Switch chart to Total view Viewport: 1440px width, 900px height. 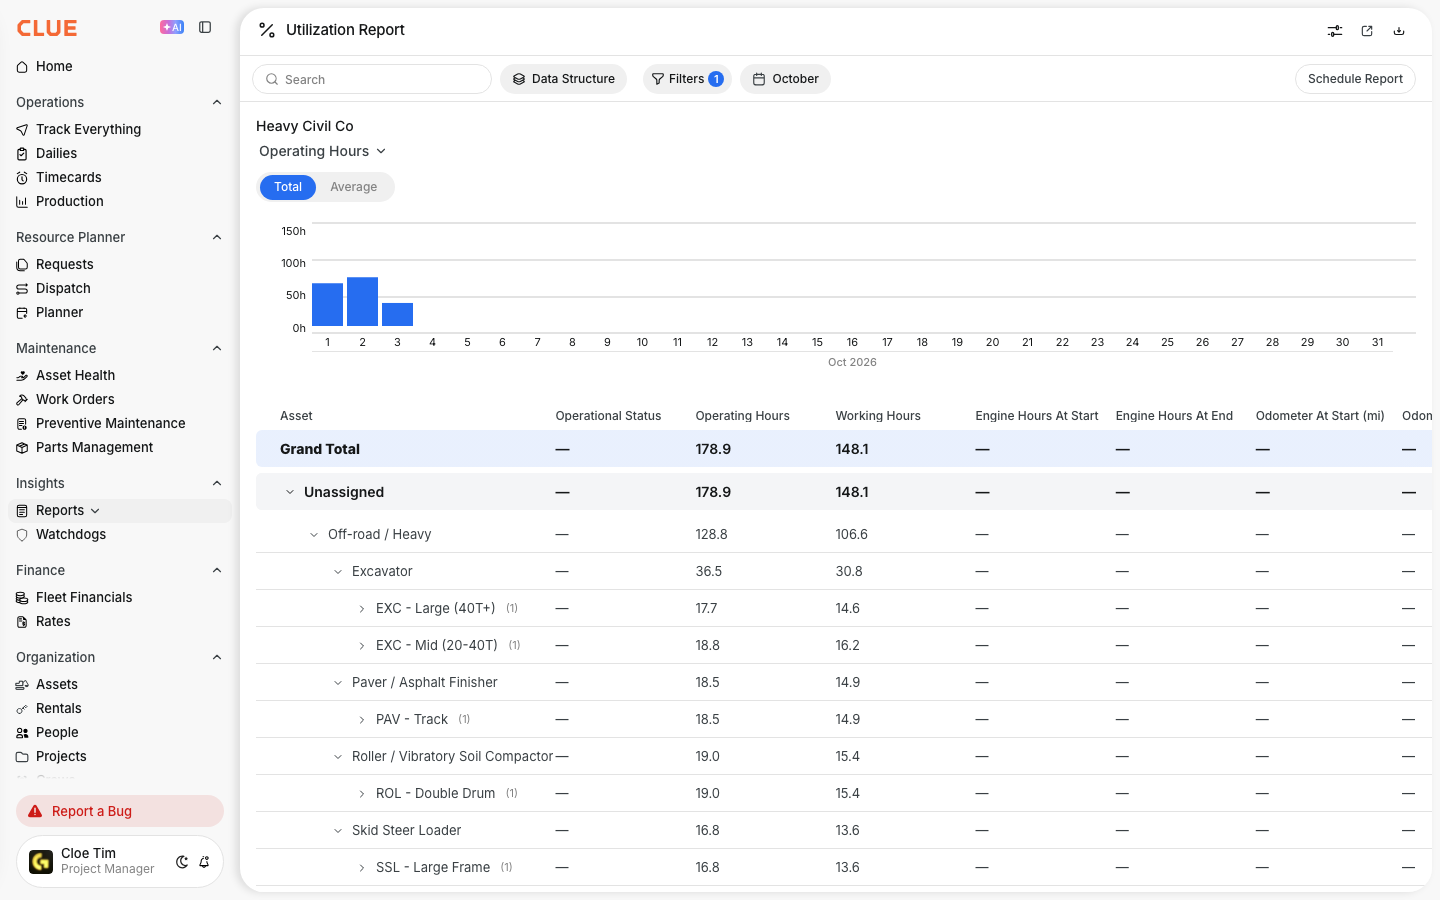pyautogui.click(x=288, y=187)
